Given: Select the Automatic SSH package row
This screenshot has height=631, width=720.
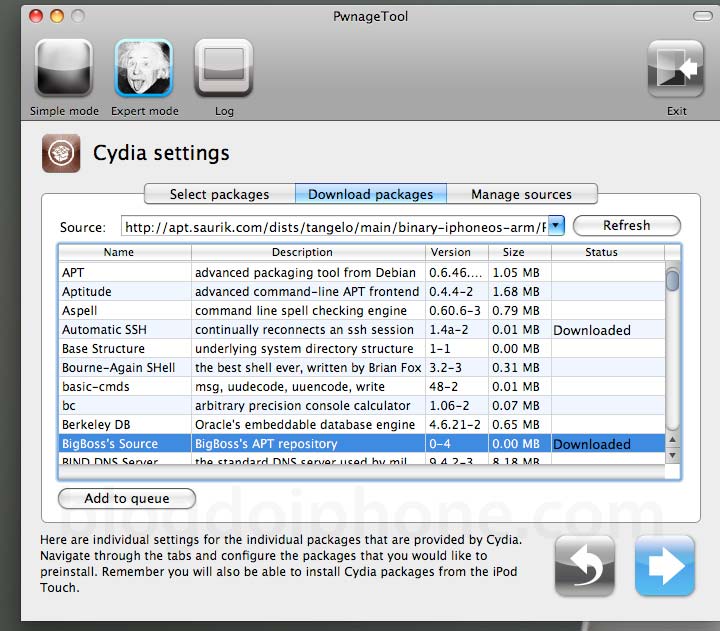Looking at the screenshot, I should click(x=362, y=329).
